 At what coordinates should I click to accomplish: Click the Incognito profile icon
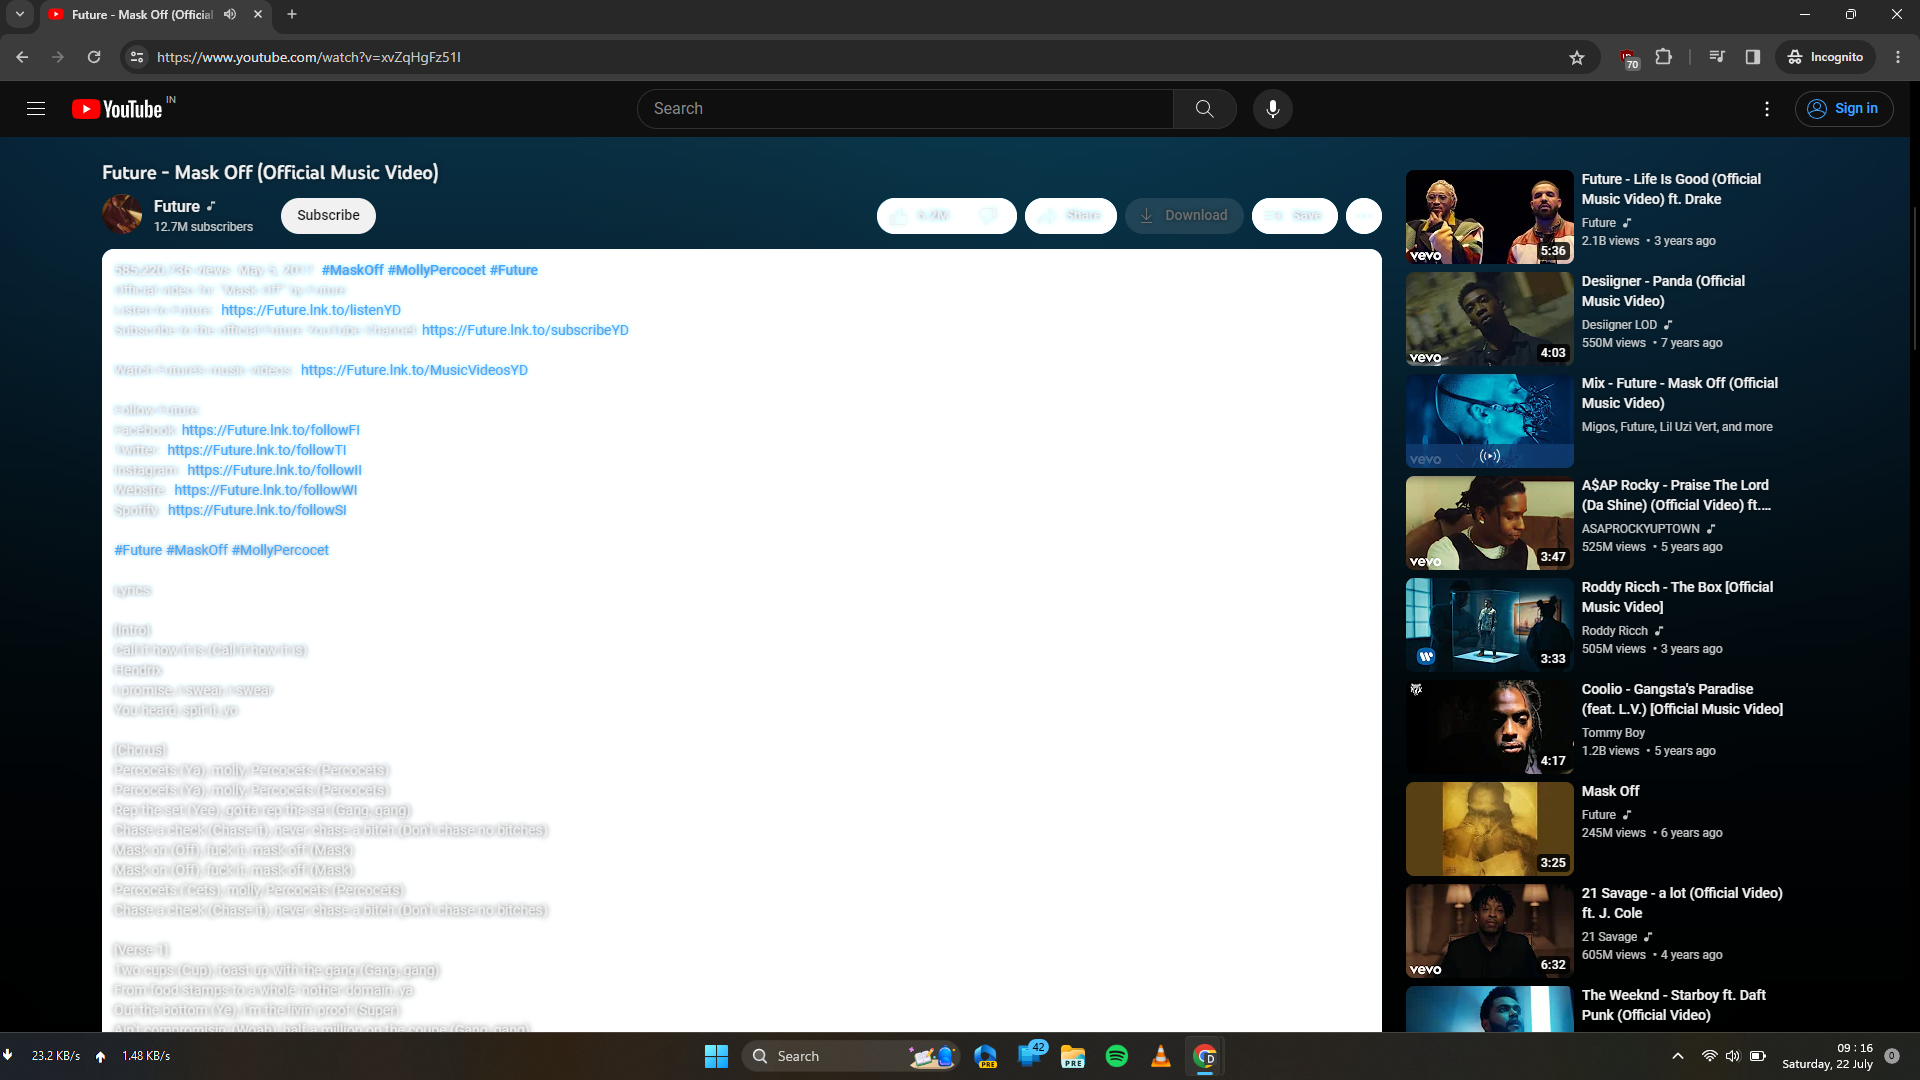1824,57
